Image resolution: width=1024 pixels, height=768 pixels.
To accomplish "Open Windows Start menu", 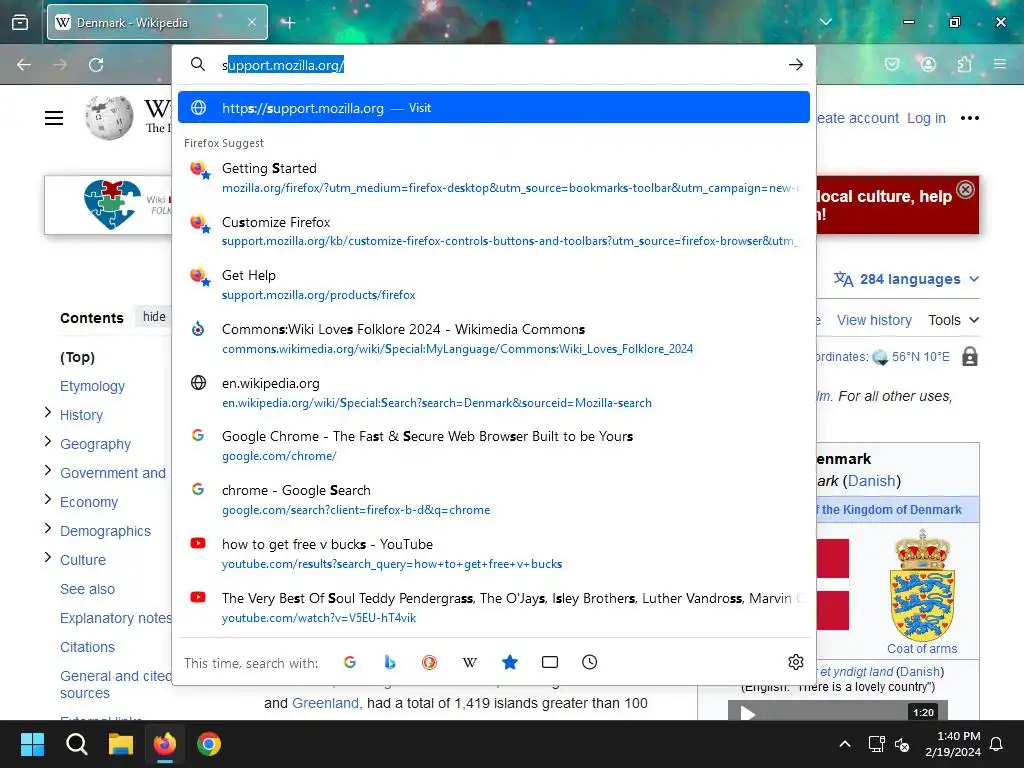I will (x=32, y=744).
